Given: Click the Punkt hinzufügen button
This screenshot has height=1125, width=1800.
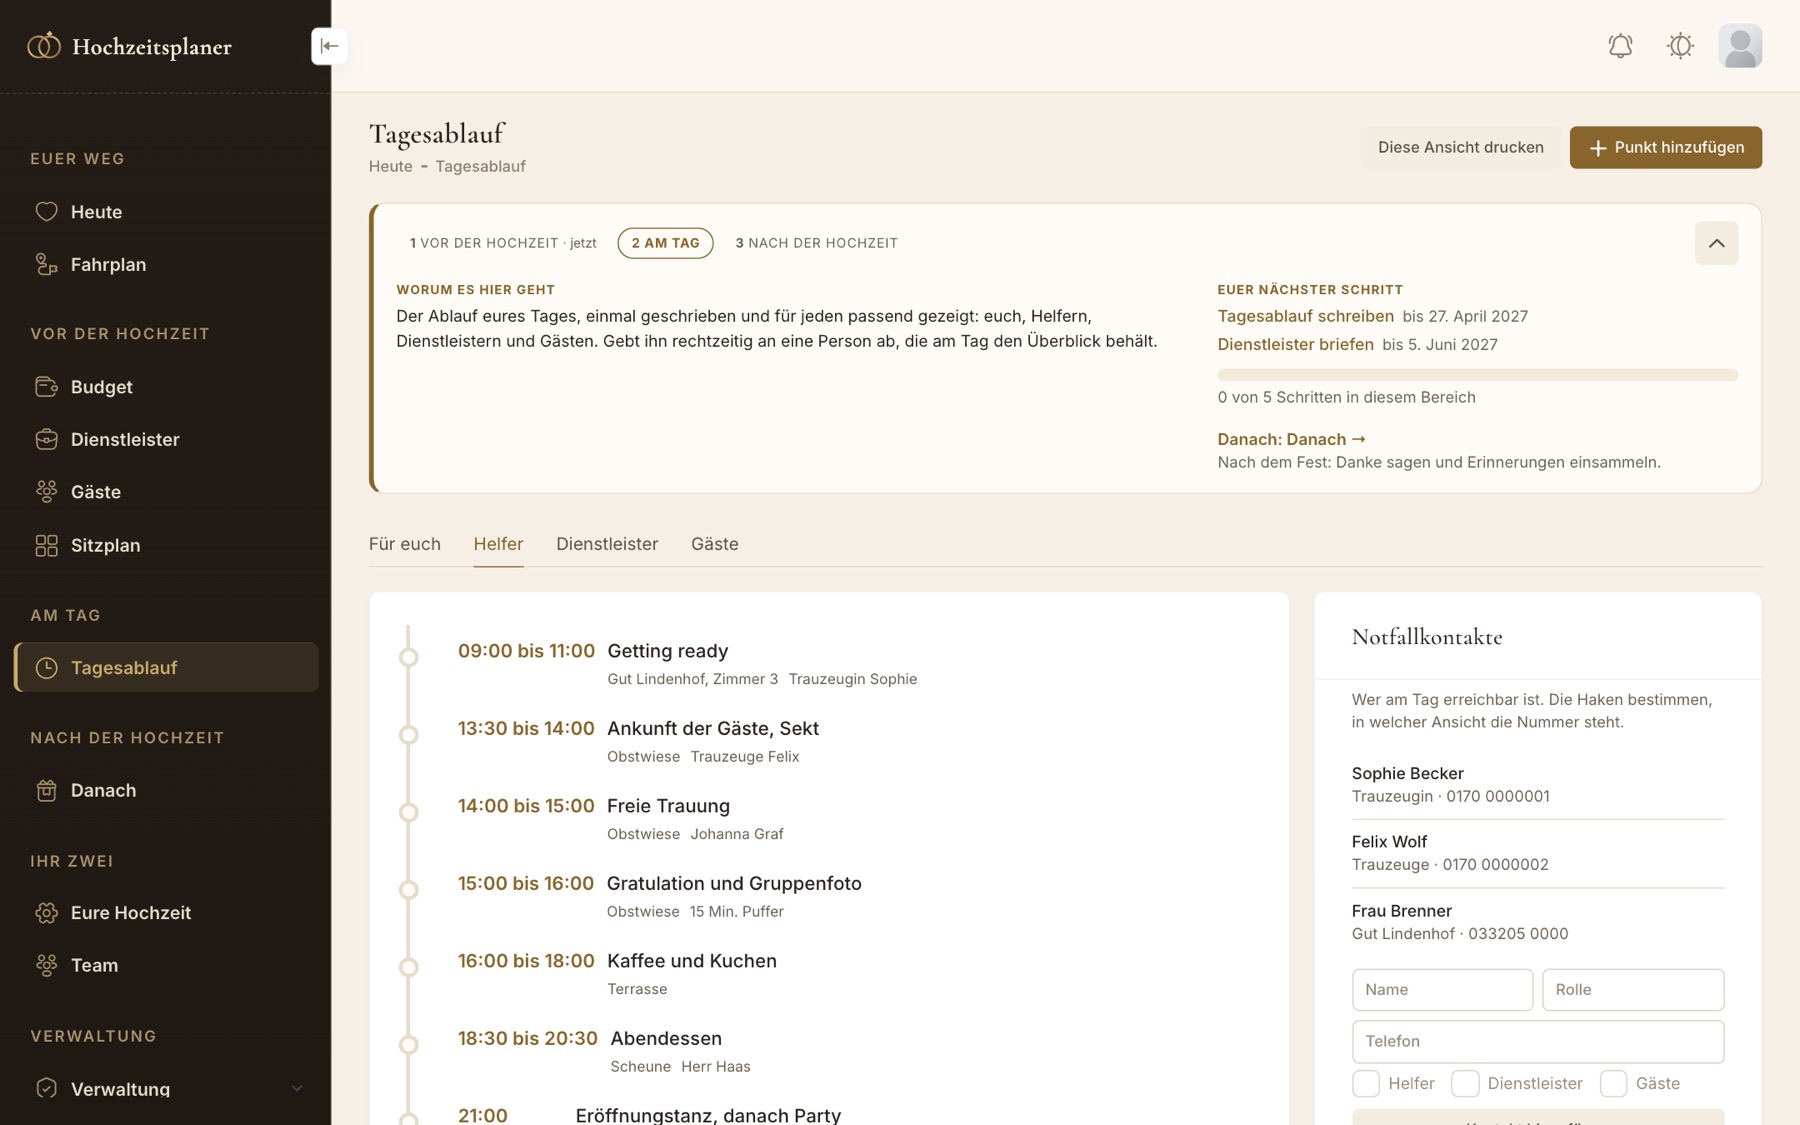Looking at the screenshot, I should (1665, 147).
